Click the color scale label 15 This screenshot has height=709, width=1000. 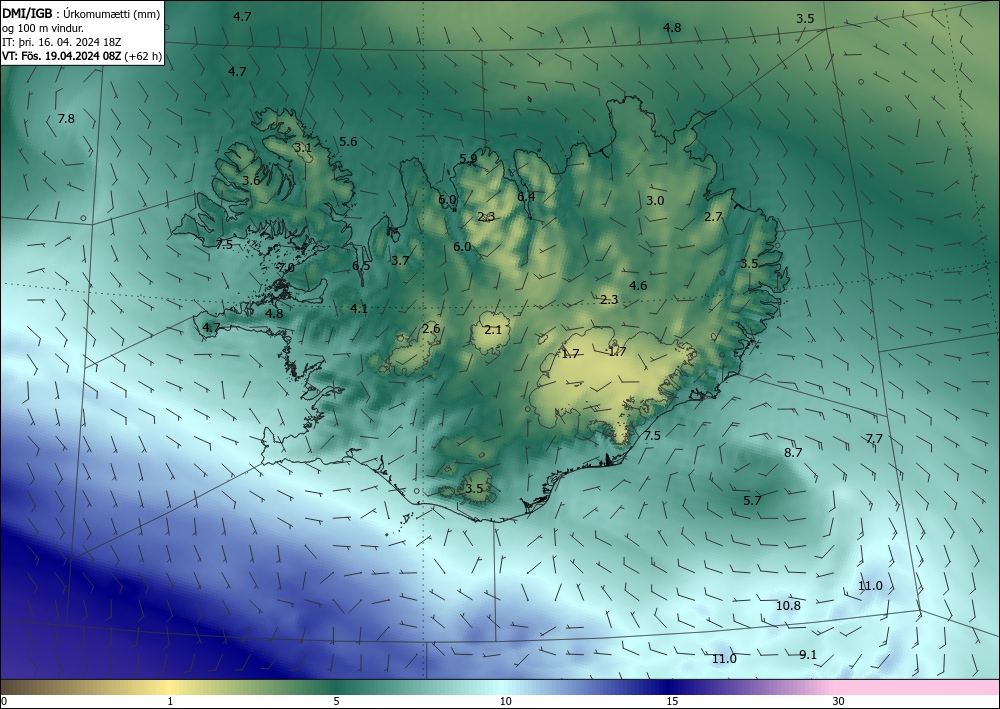(x=672, y=702)
